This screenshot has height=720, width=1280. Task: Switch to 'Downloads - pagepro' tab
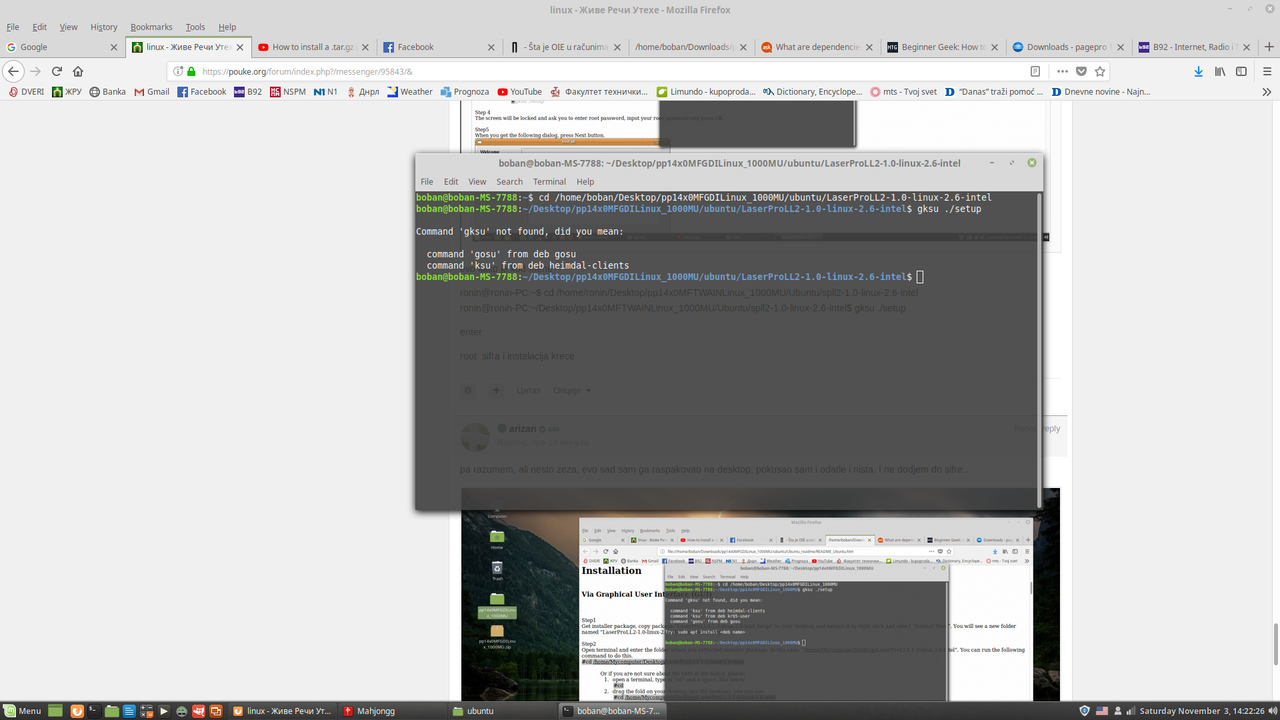1068,47
